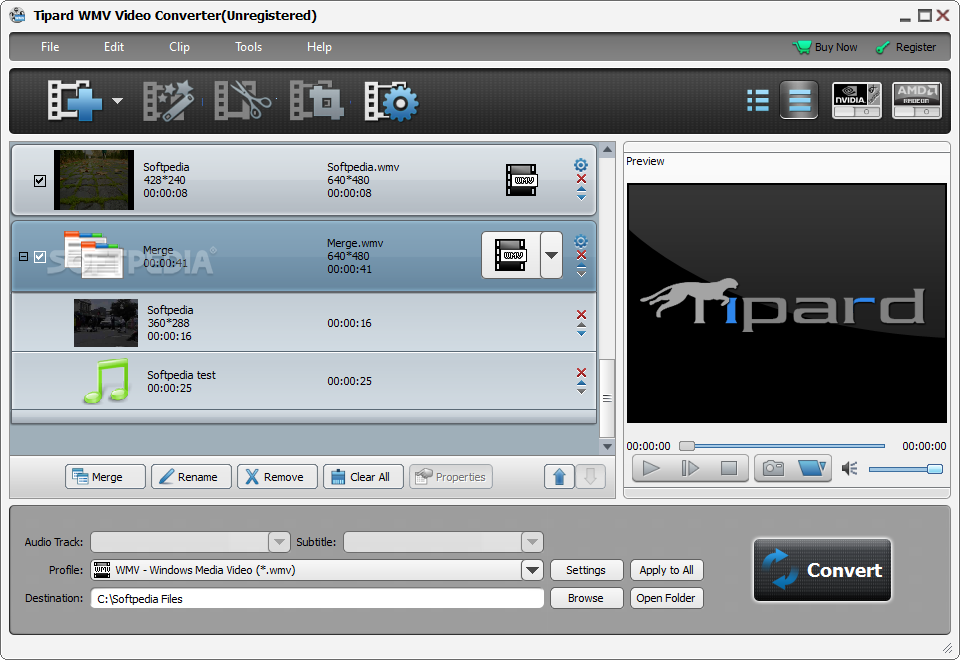Viewport: 960px width, 660px height.
Task: Open the snapshot folder dropdown
Action: click(812, 469)
